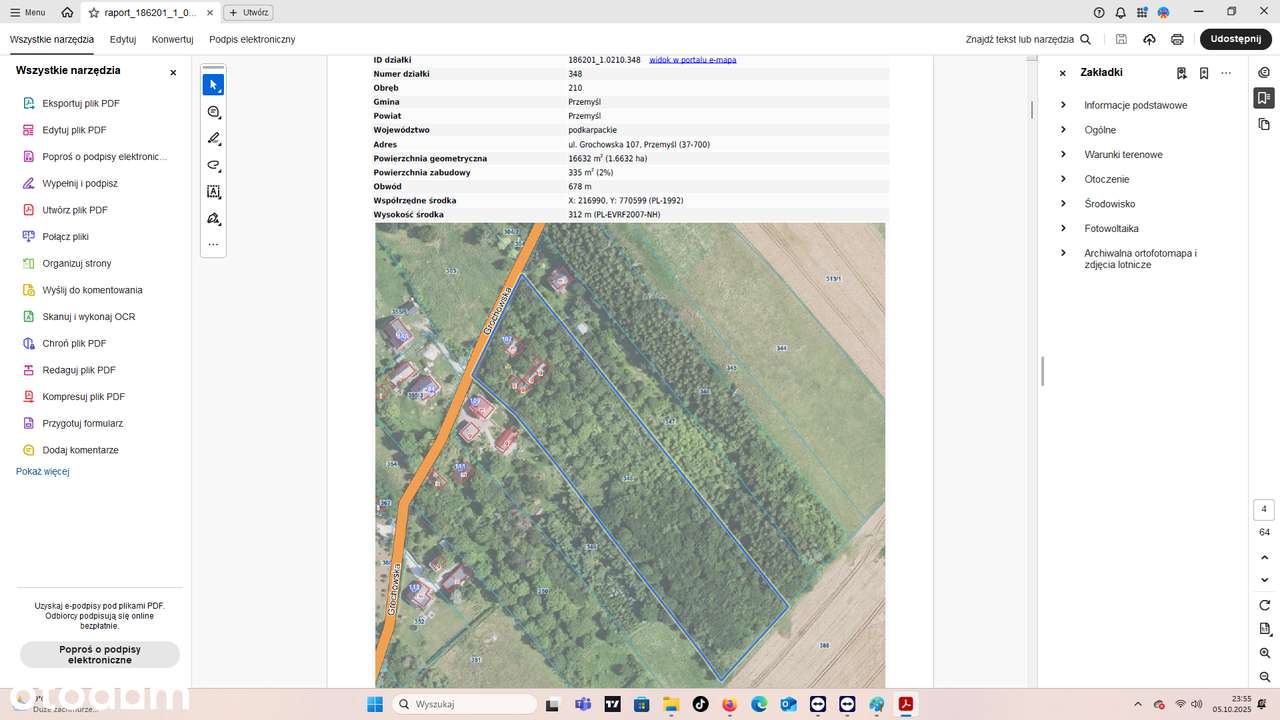
Task: Close the Wszystkie narzędzia panel
Action: pyautogui.click(x=173, y=72)
